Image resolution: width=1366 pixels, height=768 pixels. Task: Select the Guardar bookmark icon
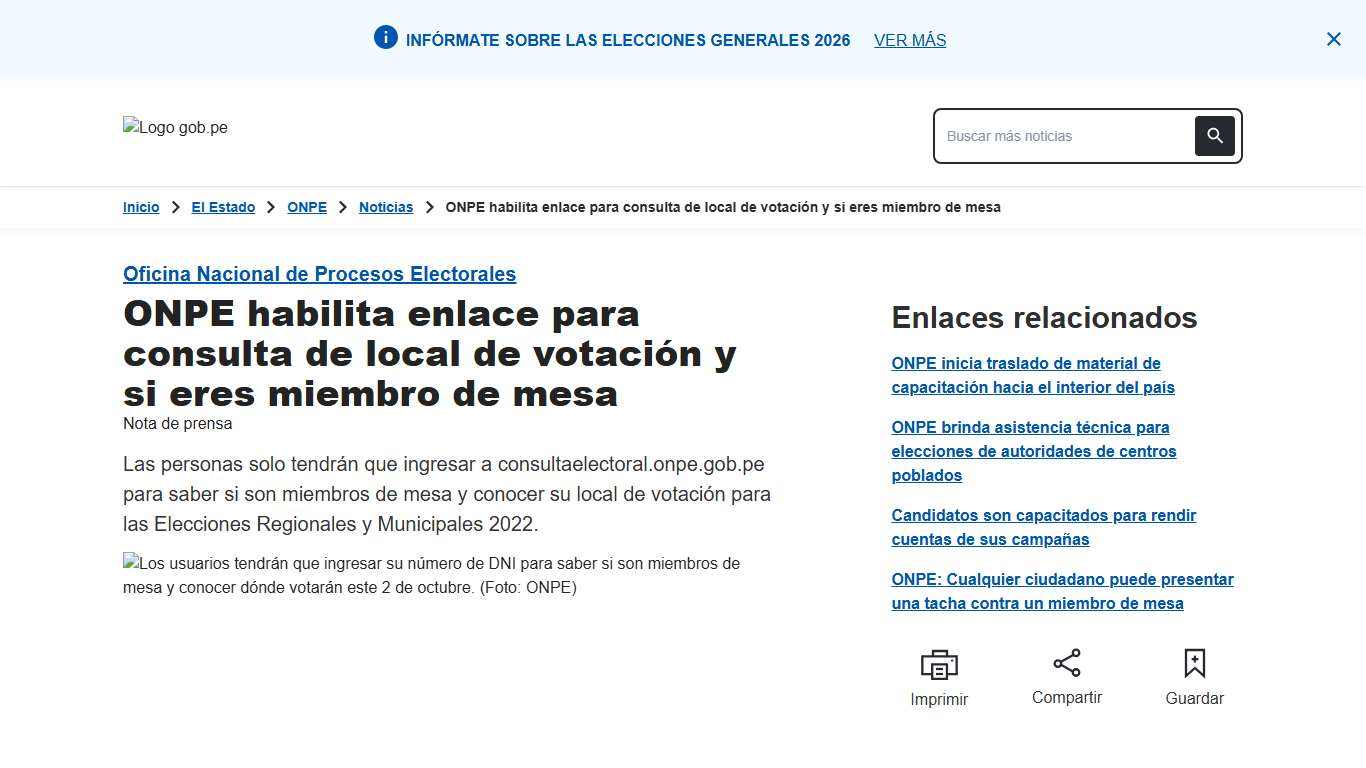pyautogui.click(x=1194, y=663)
